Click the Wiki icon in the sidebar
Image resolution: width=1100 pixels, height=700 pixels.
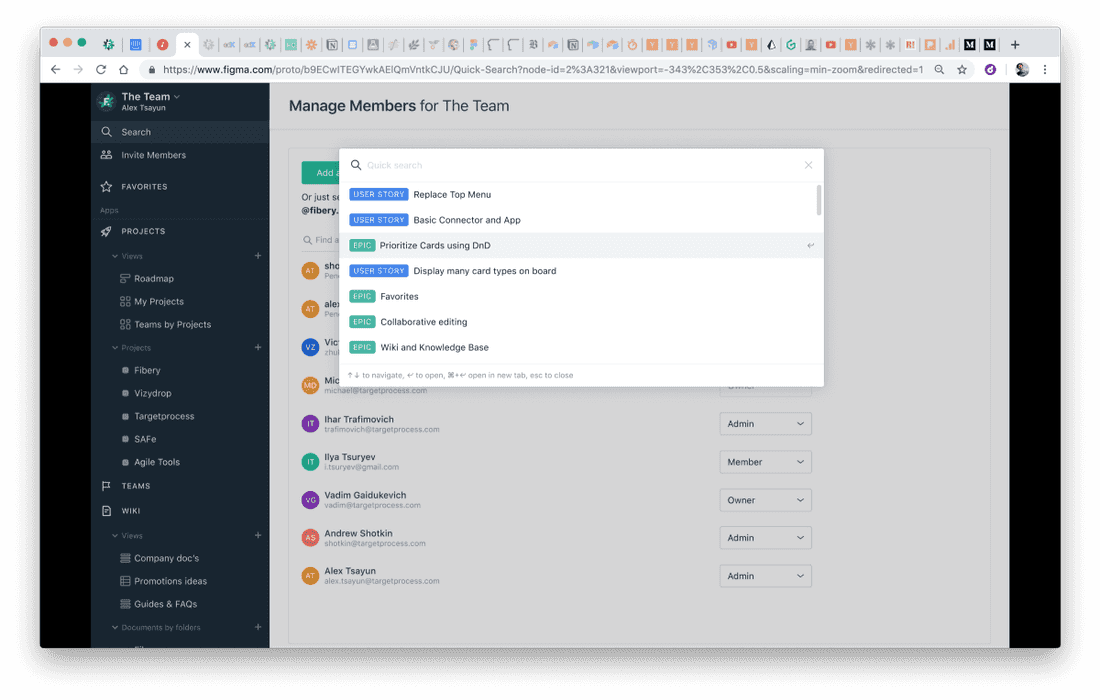click(107, 510)
